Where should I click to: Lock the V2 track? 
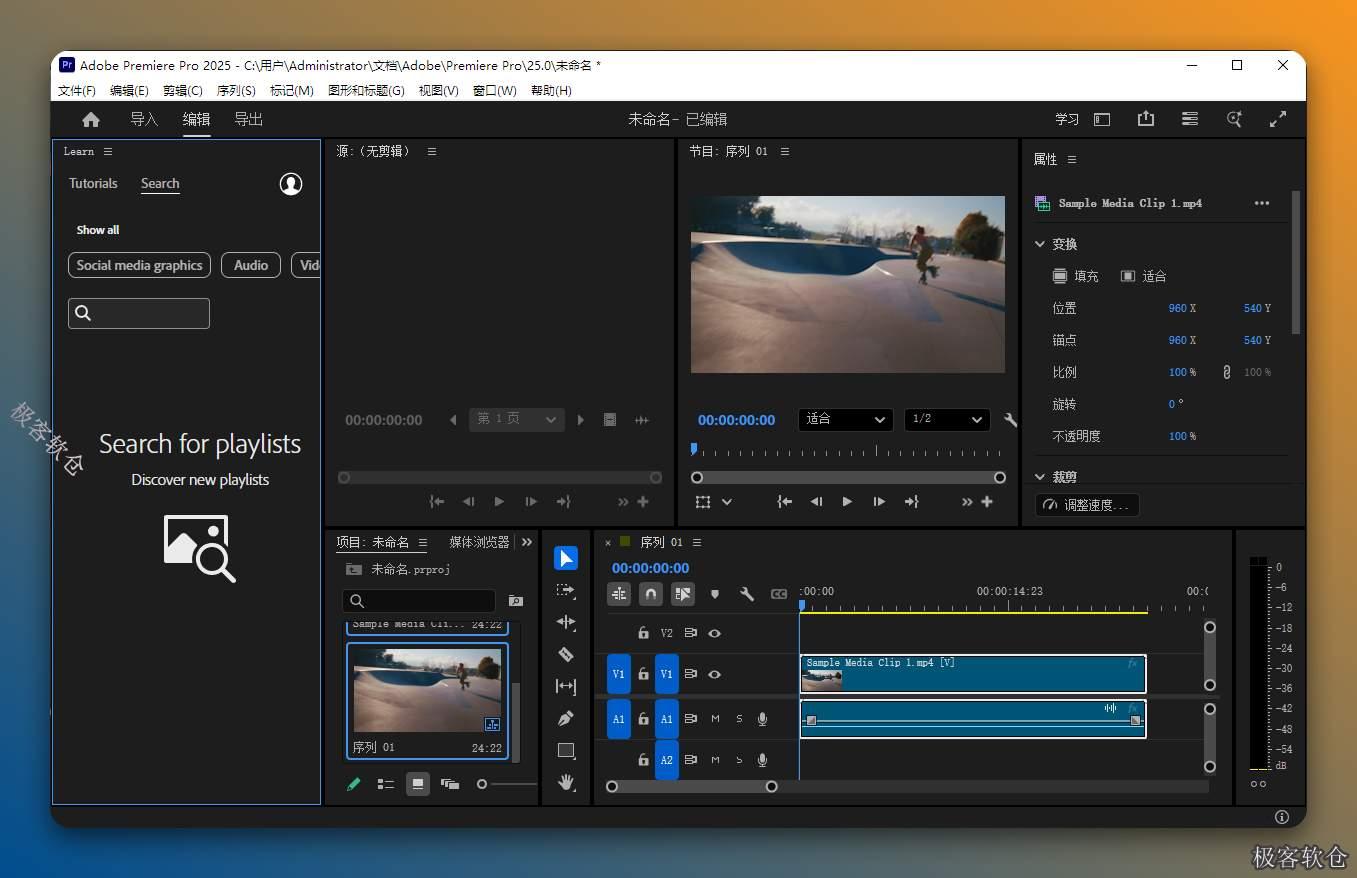click(643, 633)
